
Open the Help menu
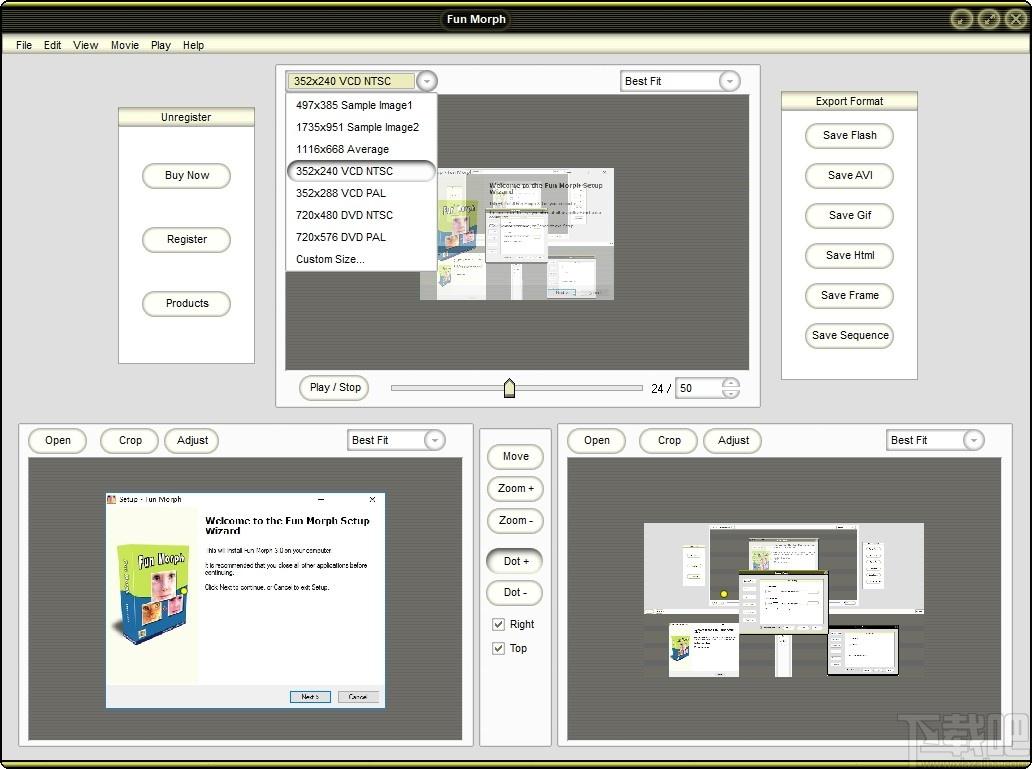(x=194, y=45)
